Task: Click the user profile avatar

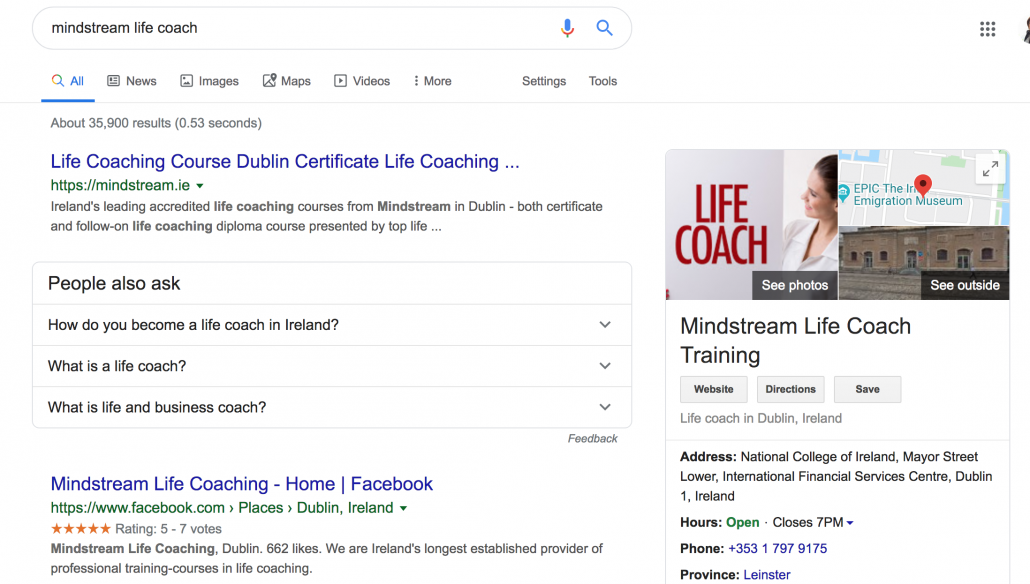Action: (1026, 29)
